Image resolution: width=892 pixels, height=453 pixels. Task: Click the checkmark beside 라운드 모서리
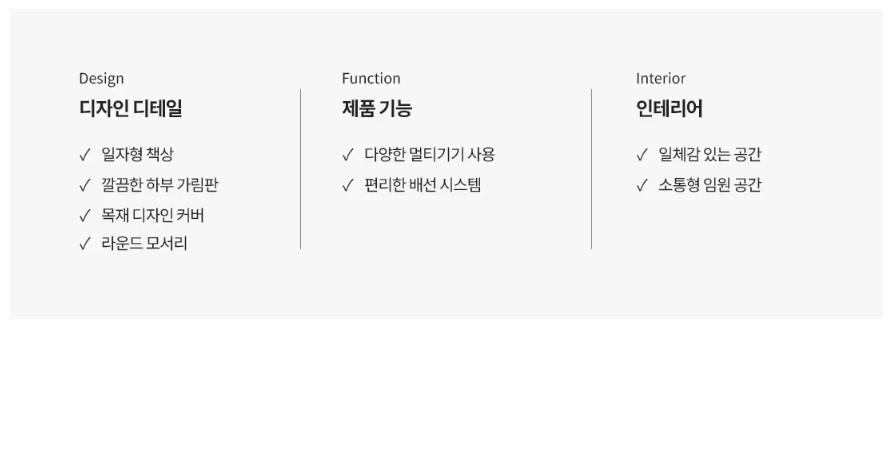tap(85, 244)
